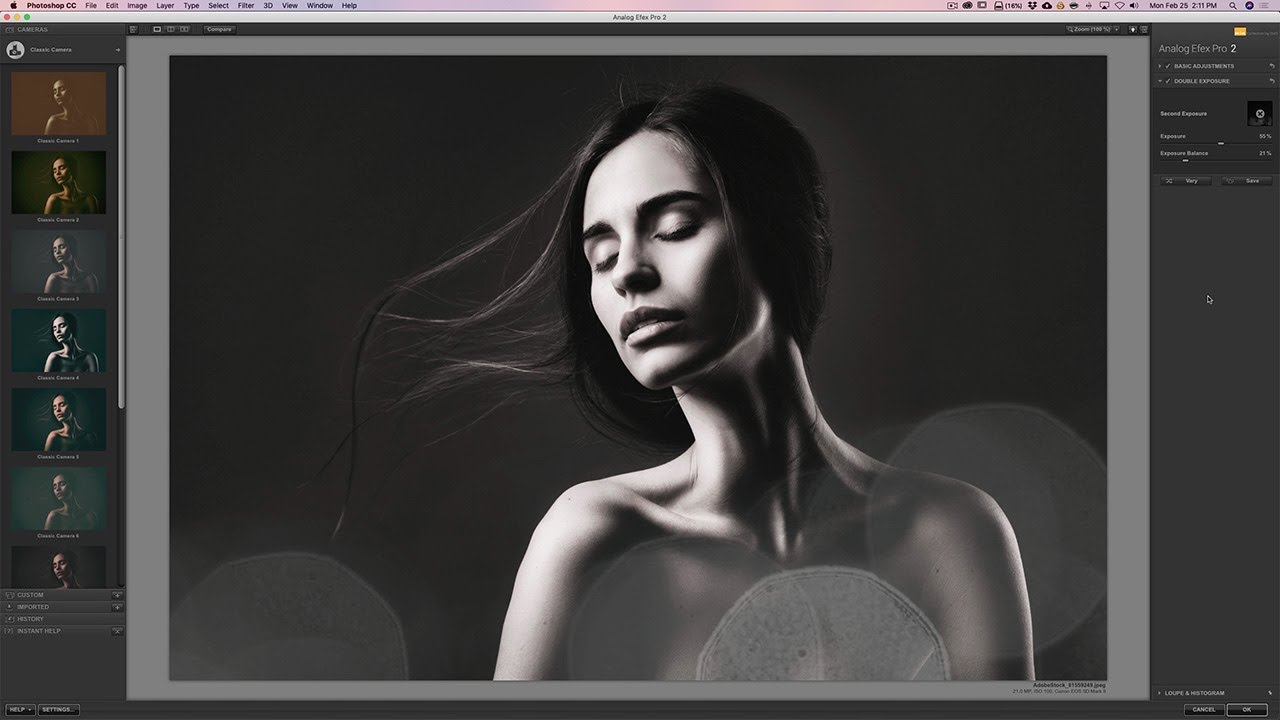This screenshot has width=1280, height=720.
Task: Toggle Double Exposure checkbox
Action: coord(1168,81)
